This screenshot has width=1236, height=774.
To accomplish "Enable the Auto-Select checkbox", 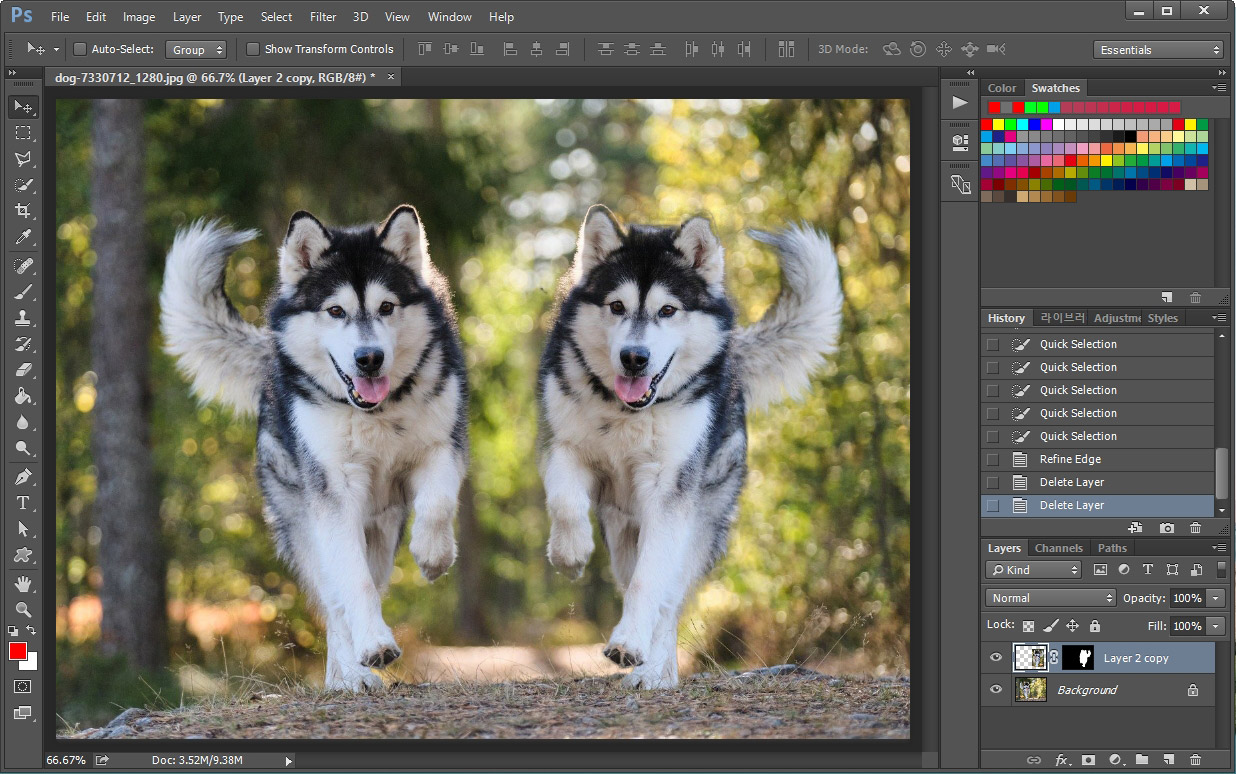I will coord(80,49).
